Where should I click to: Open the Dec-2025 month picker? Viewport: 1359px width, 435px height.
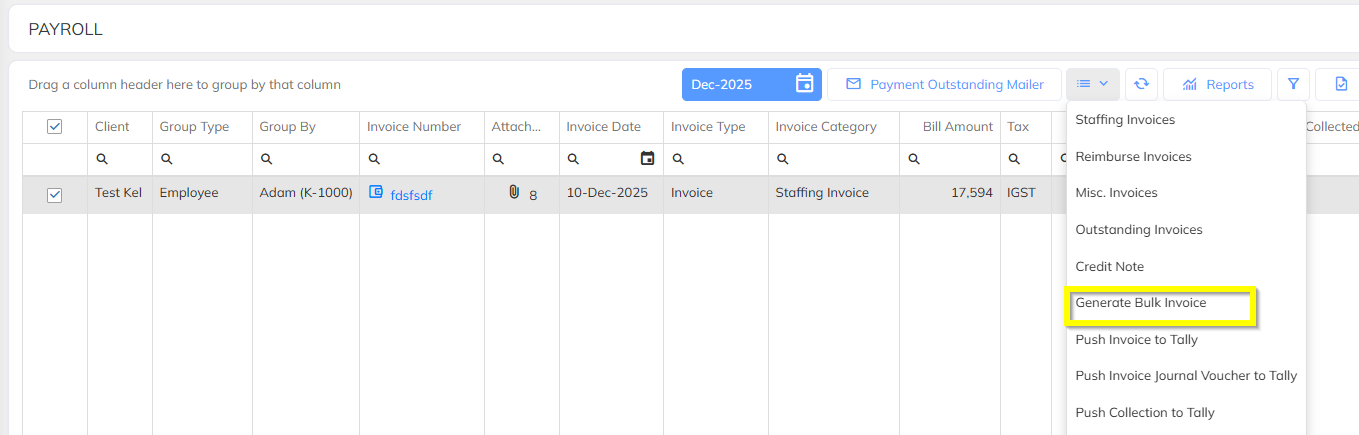(x=751, y=85)
